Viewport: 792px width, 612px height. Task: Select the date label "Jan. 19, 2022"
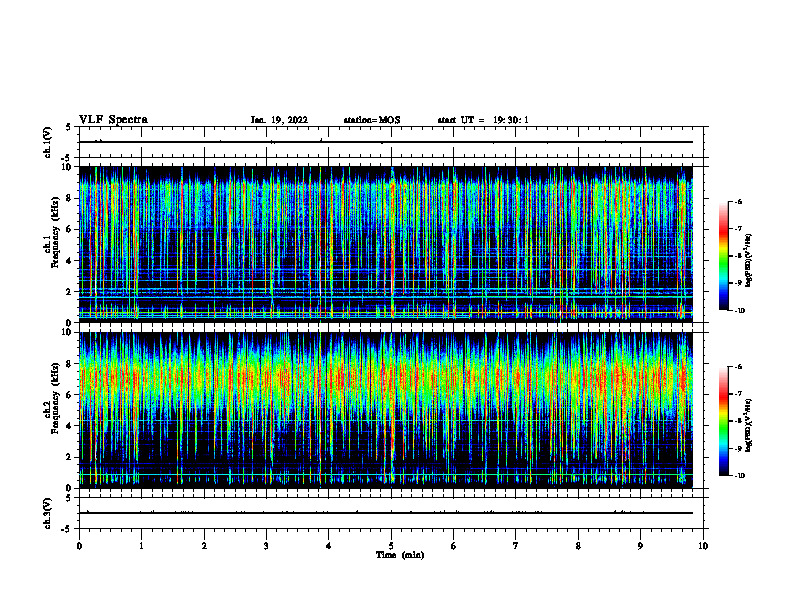[x=279, y=120]
